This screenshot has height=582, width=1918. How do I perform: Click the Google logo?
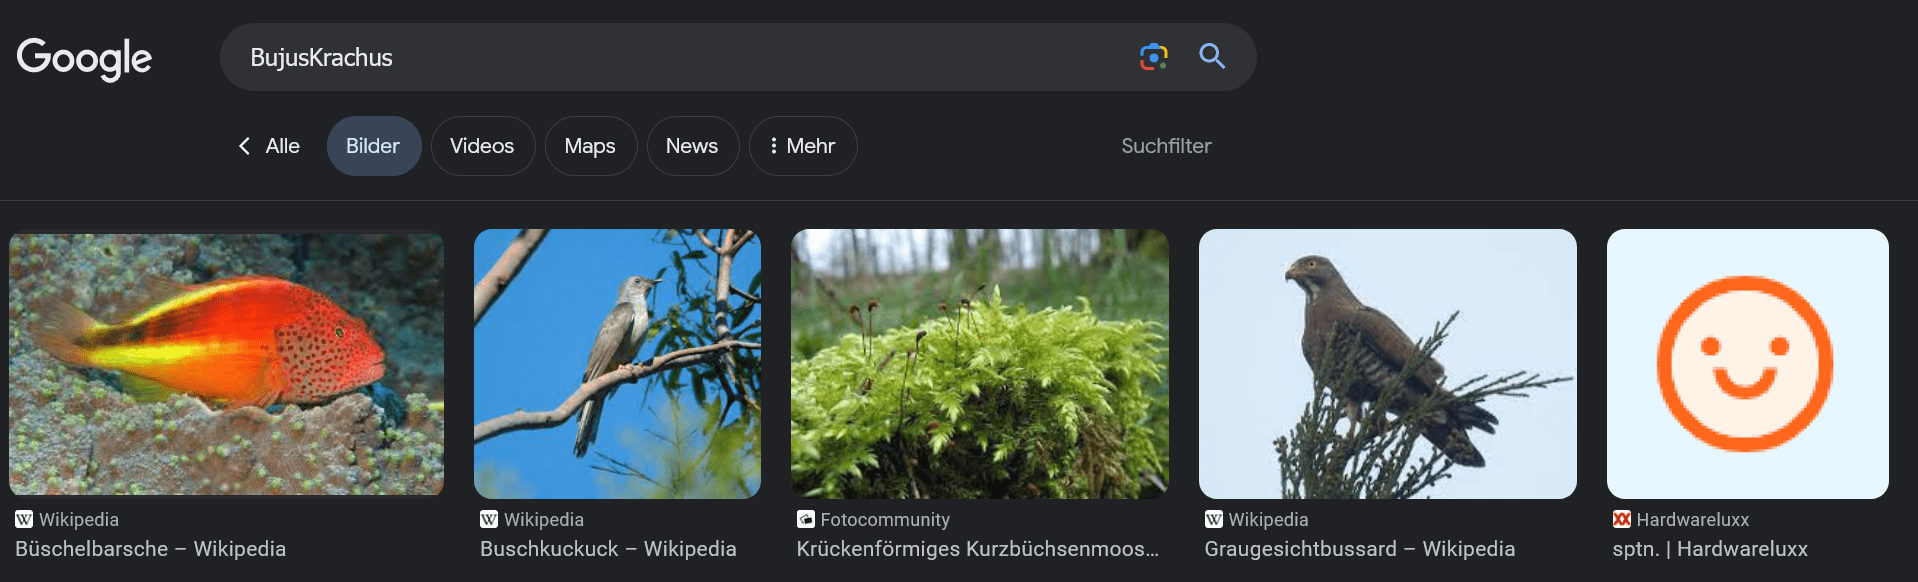(x=84, y=58)
